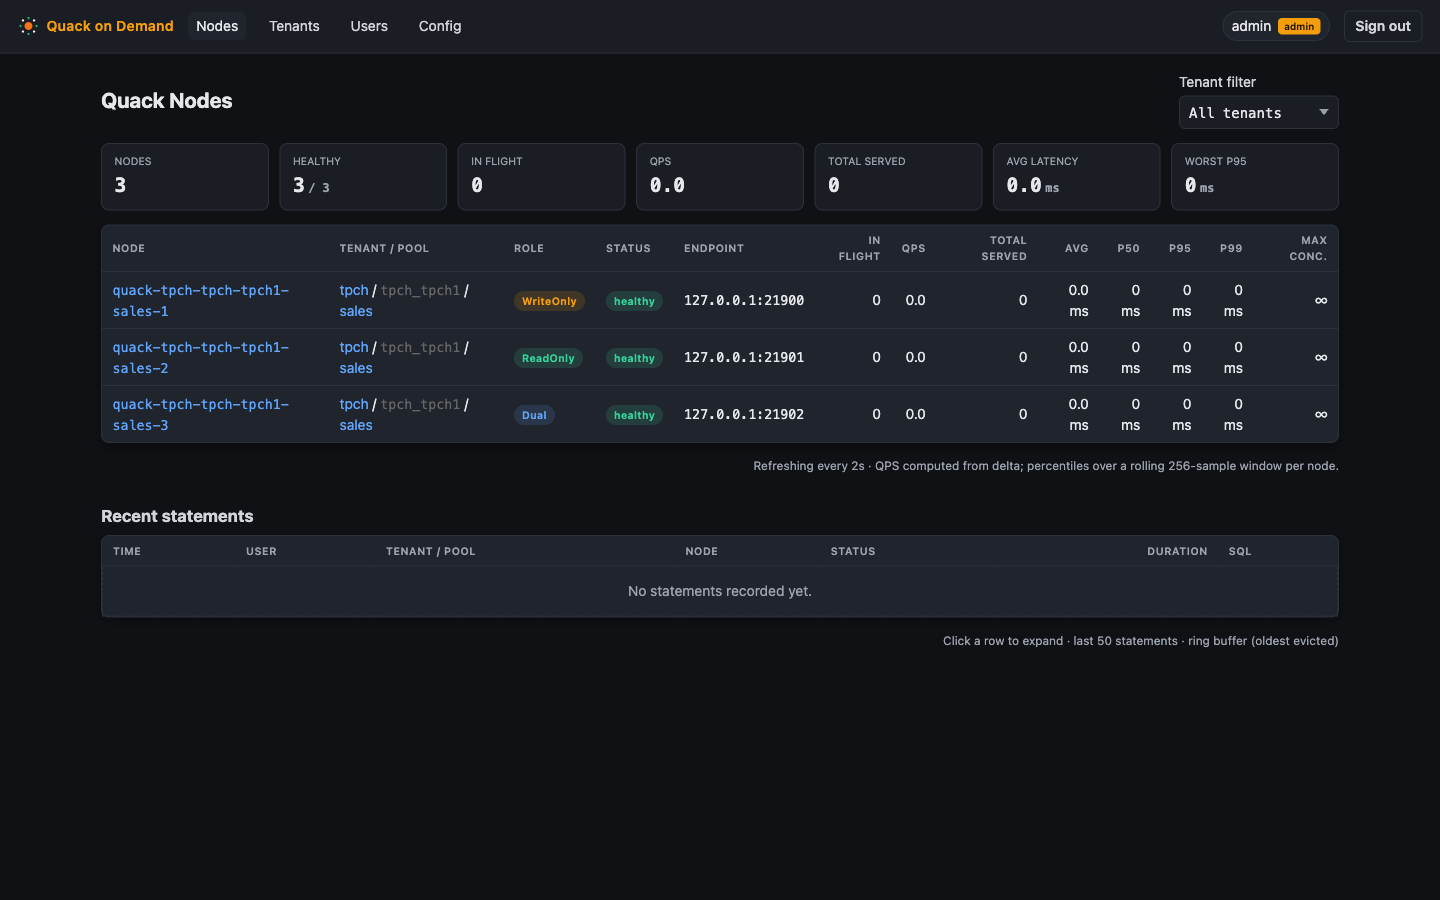Click the P99 column header
The height and width of the screenshot is (900, 1440).
pyautogui.click(x=1231, y=248)
